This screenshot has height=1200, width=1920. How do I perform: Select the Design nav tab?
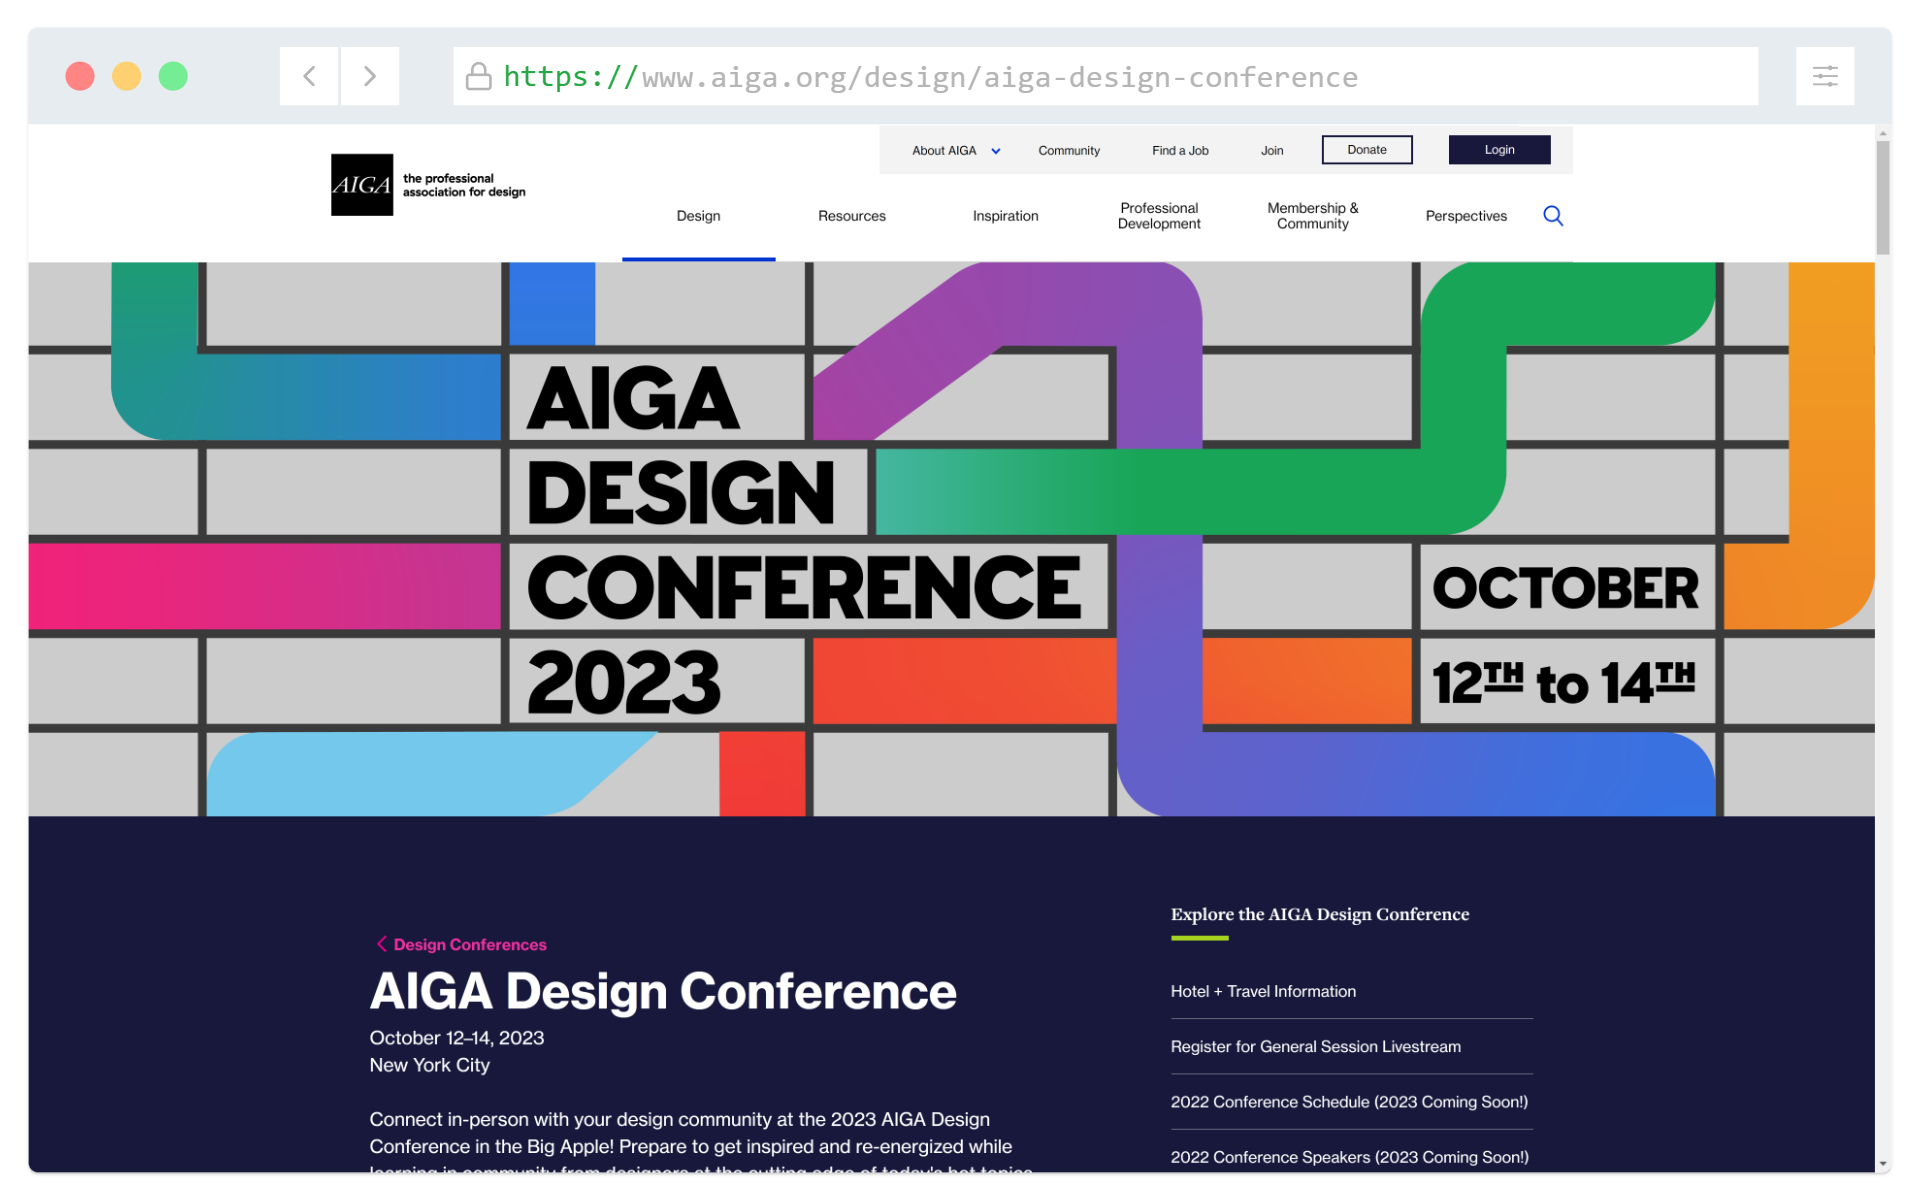click(698, 216)
